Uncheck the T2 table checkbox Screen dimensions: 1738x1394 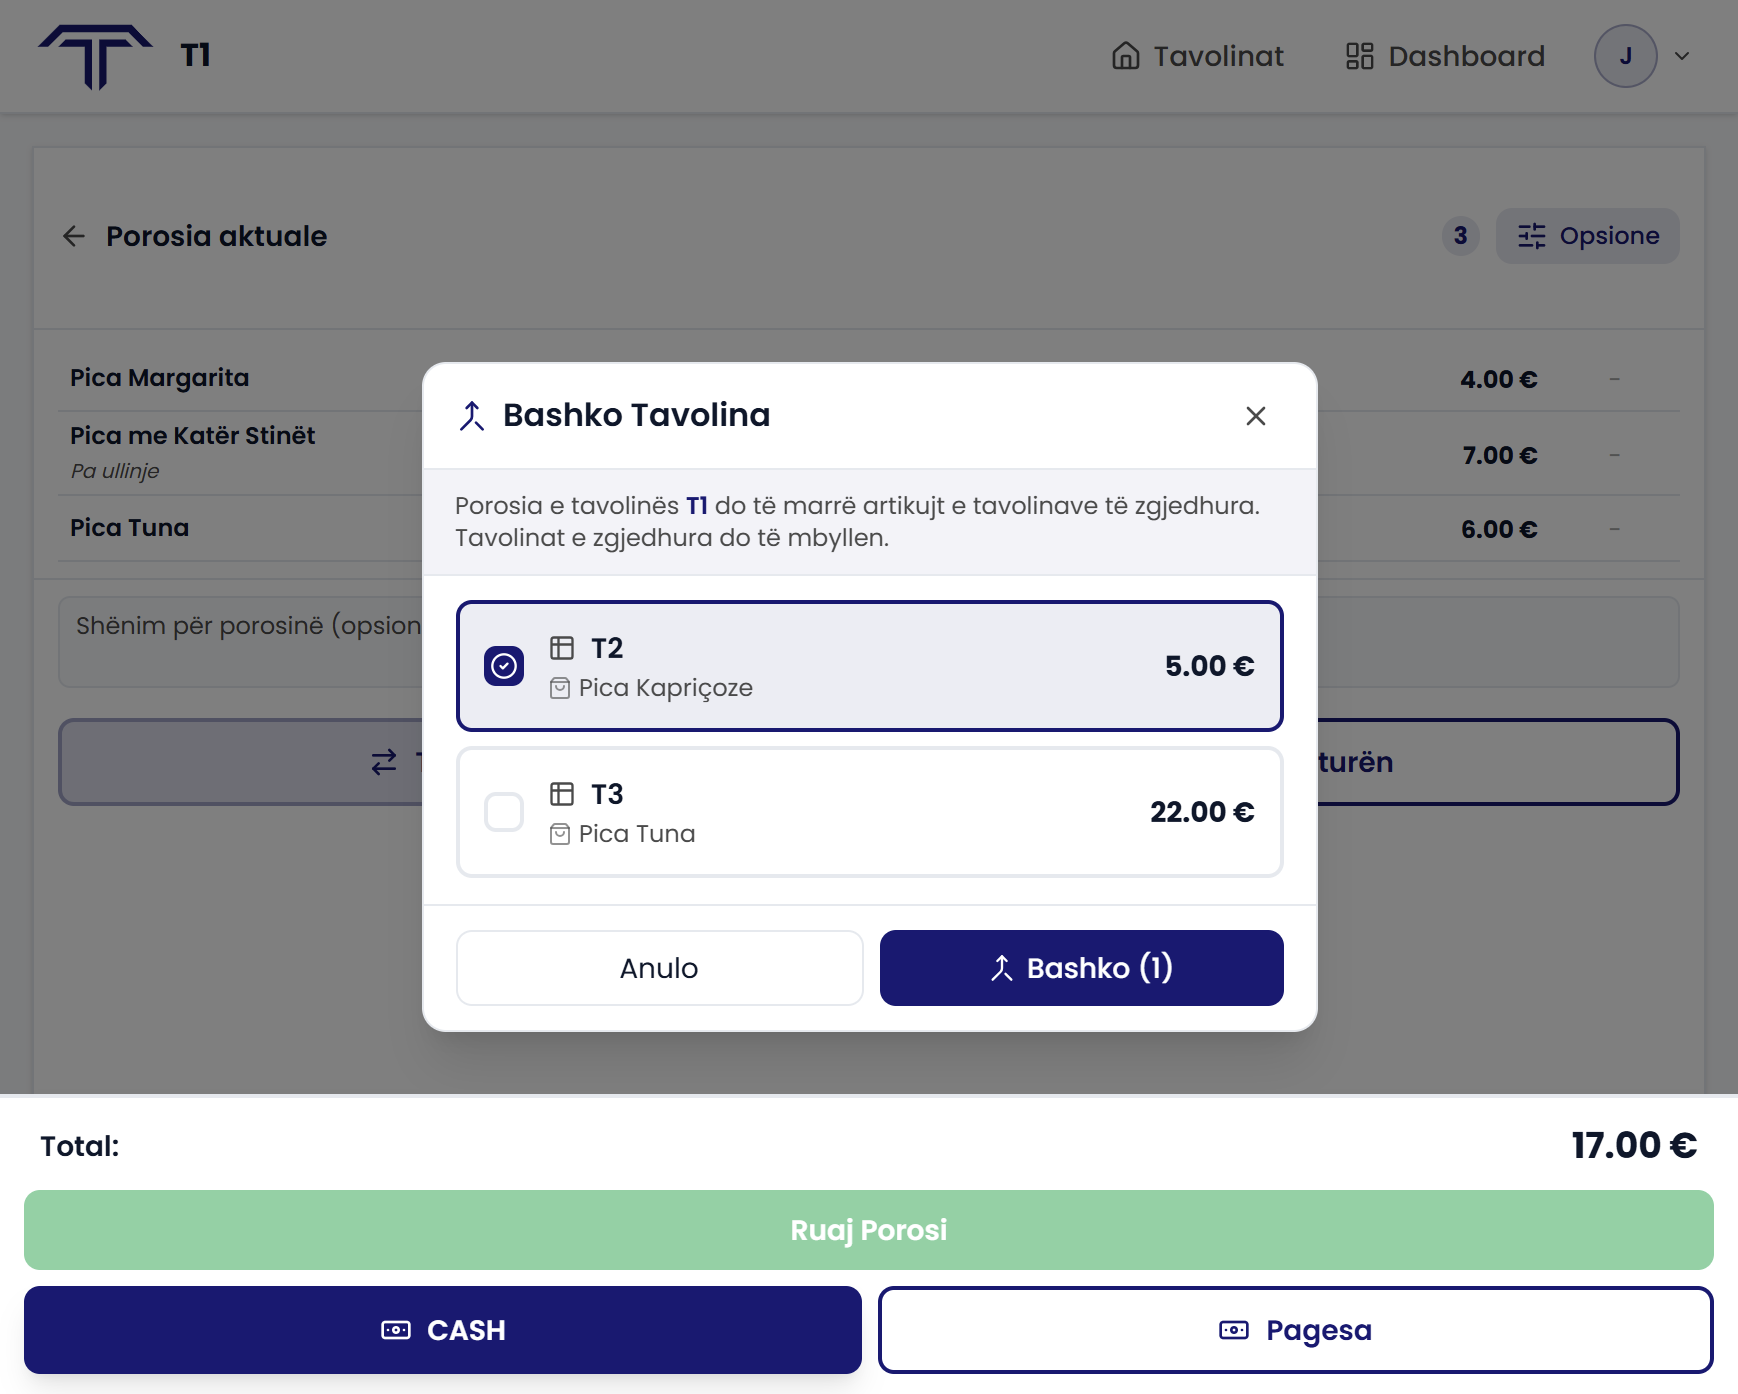504,666
